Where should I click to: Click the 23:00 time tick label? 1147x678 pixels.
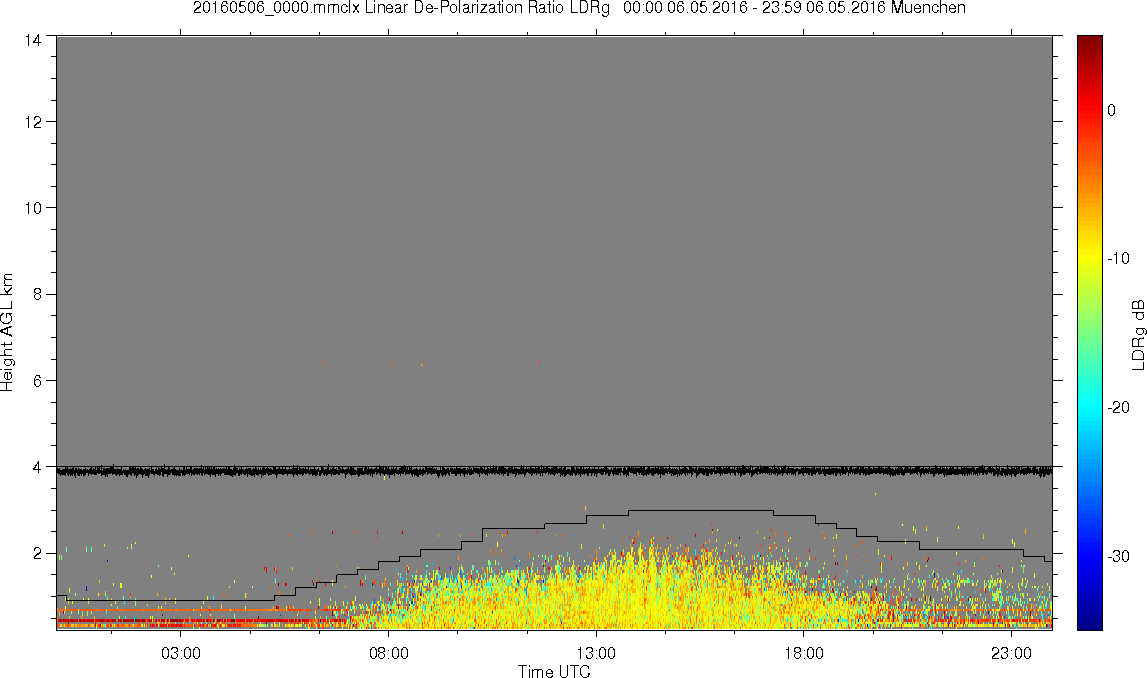coord(1012,653)
